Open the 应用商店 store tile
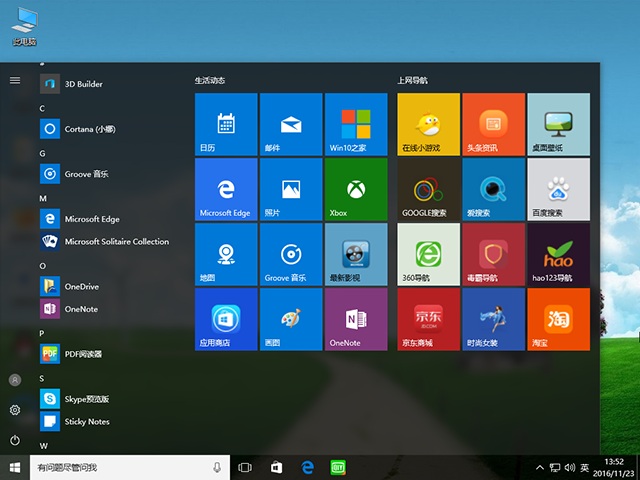 [x=226, y=320]
